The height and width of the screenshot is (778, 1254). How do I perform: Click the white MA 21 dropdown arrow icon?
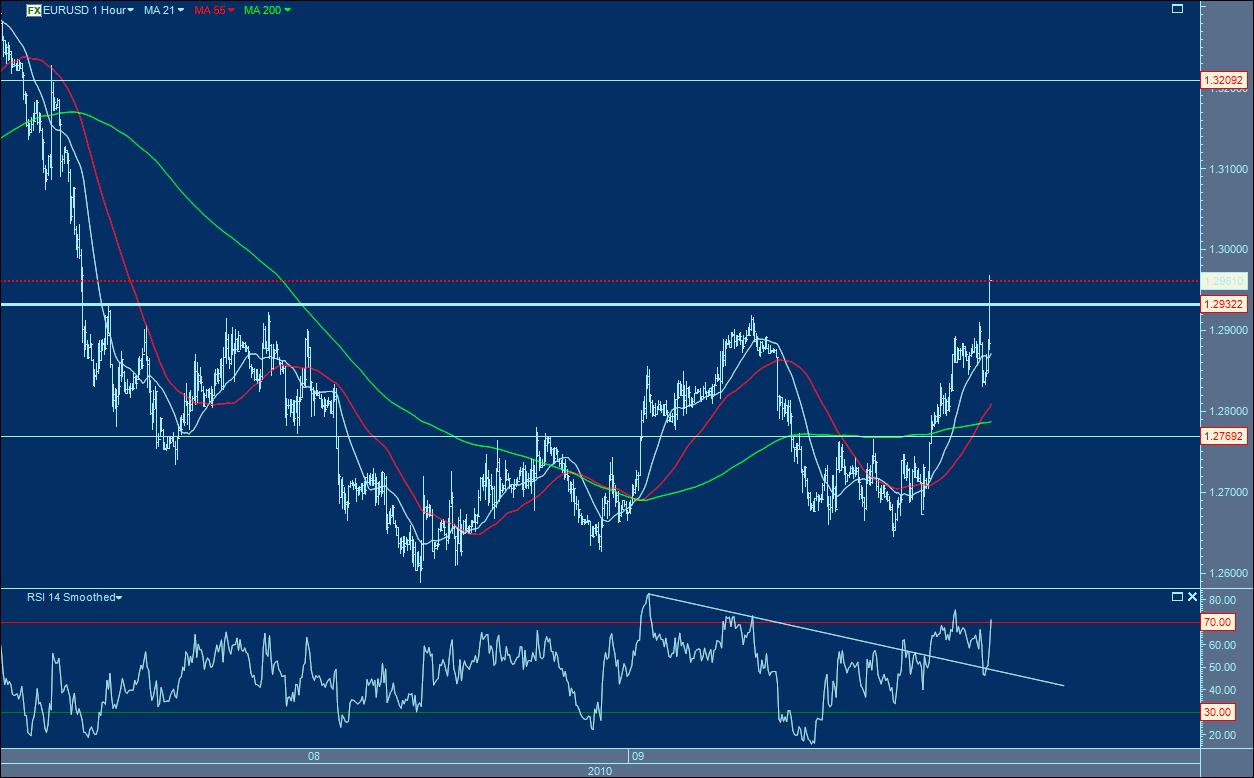[x=181, y=8]
